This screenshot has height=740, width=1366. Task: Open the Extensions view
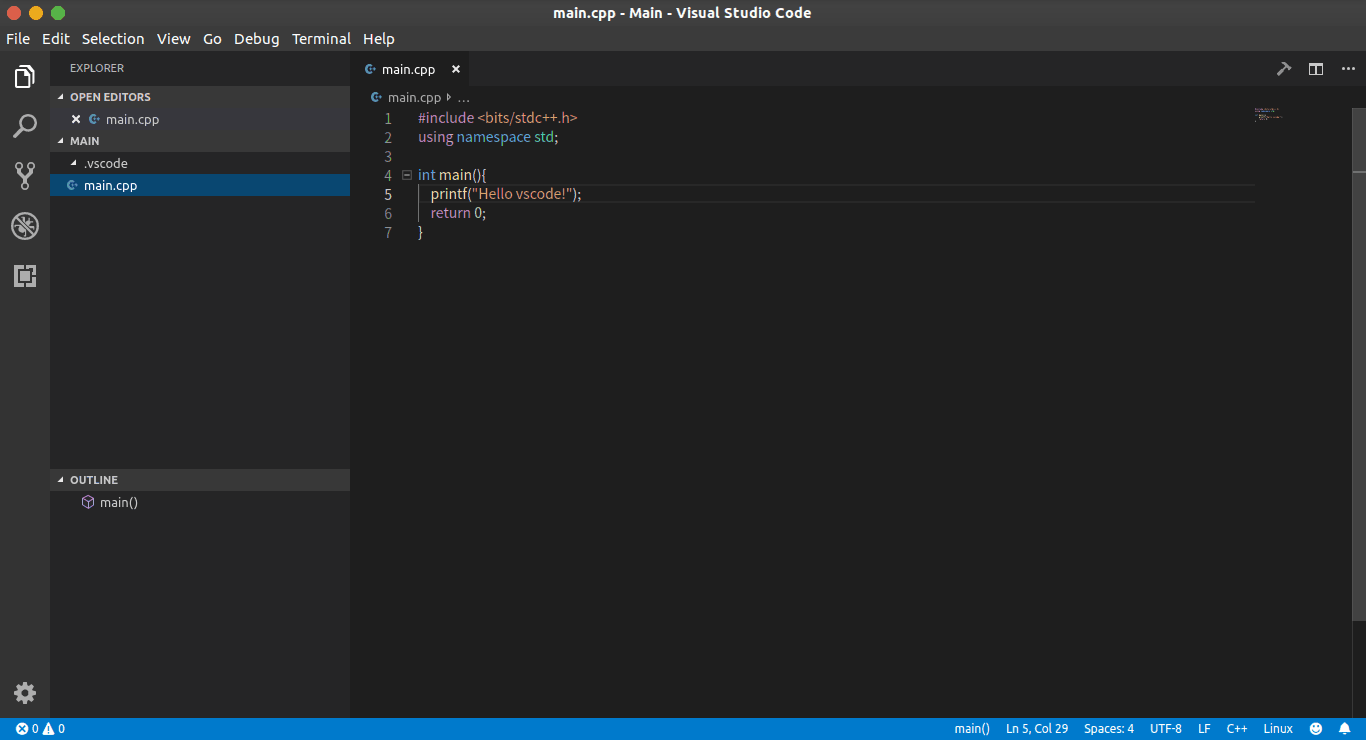tap(24, 276)
